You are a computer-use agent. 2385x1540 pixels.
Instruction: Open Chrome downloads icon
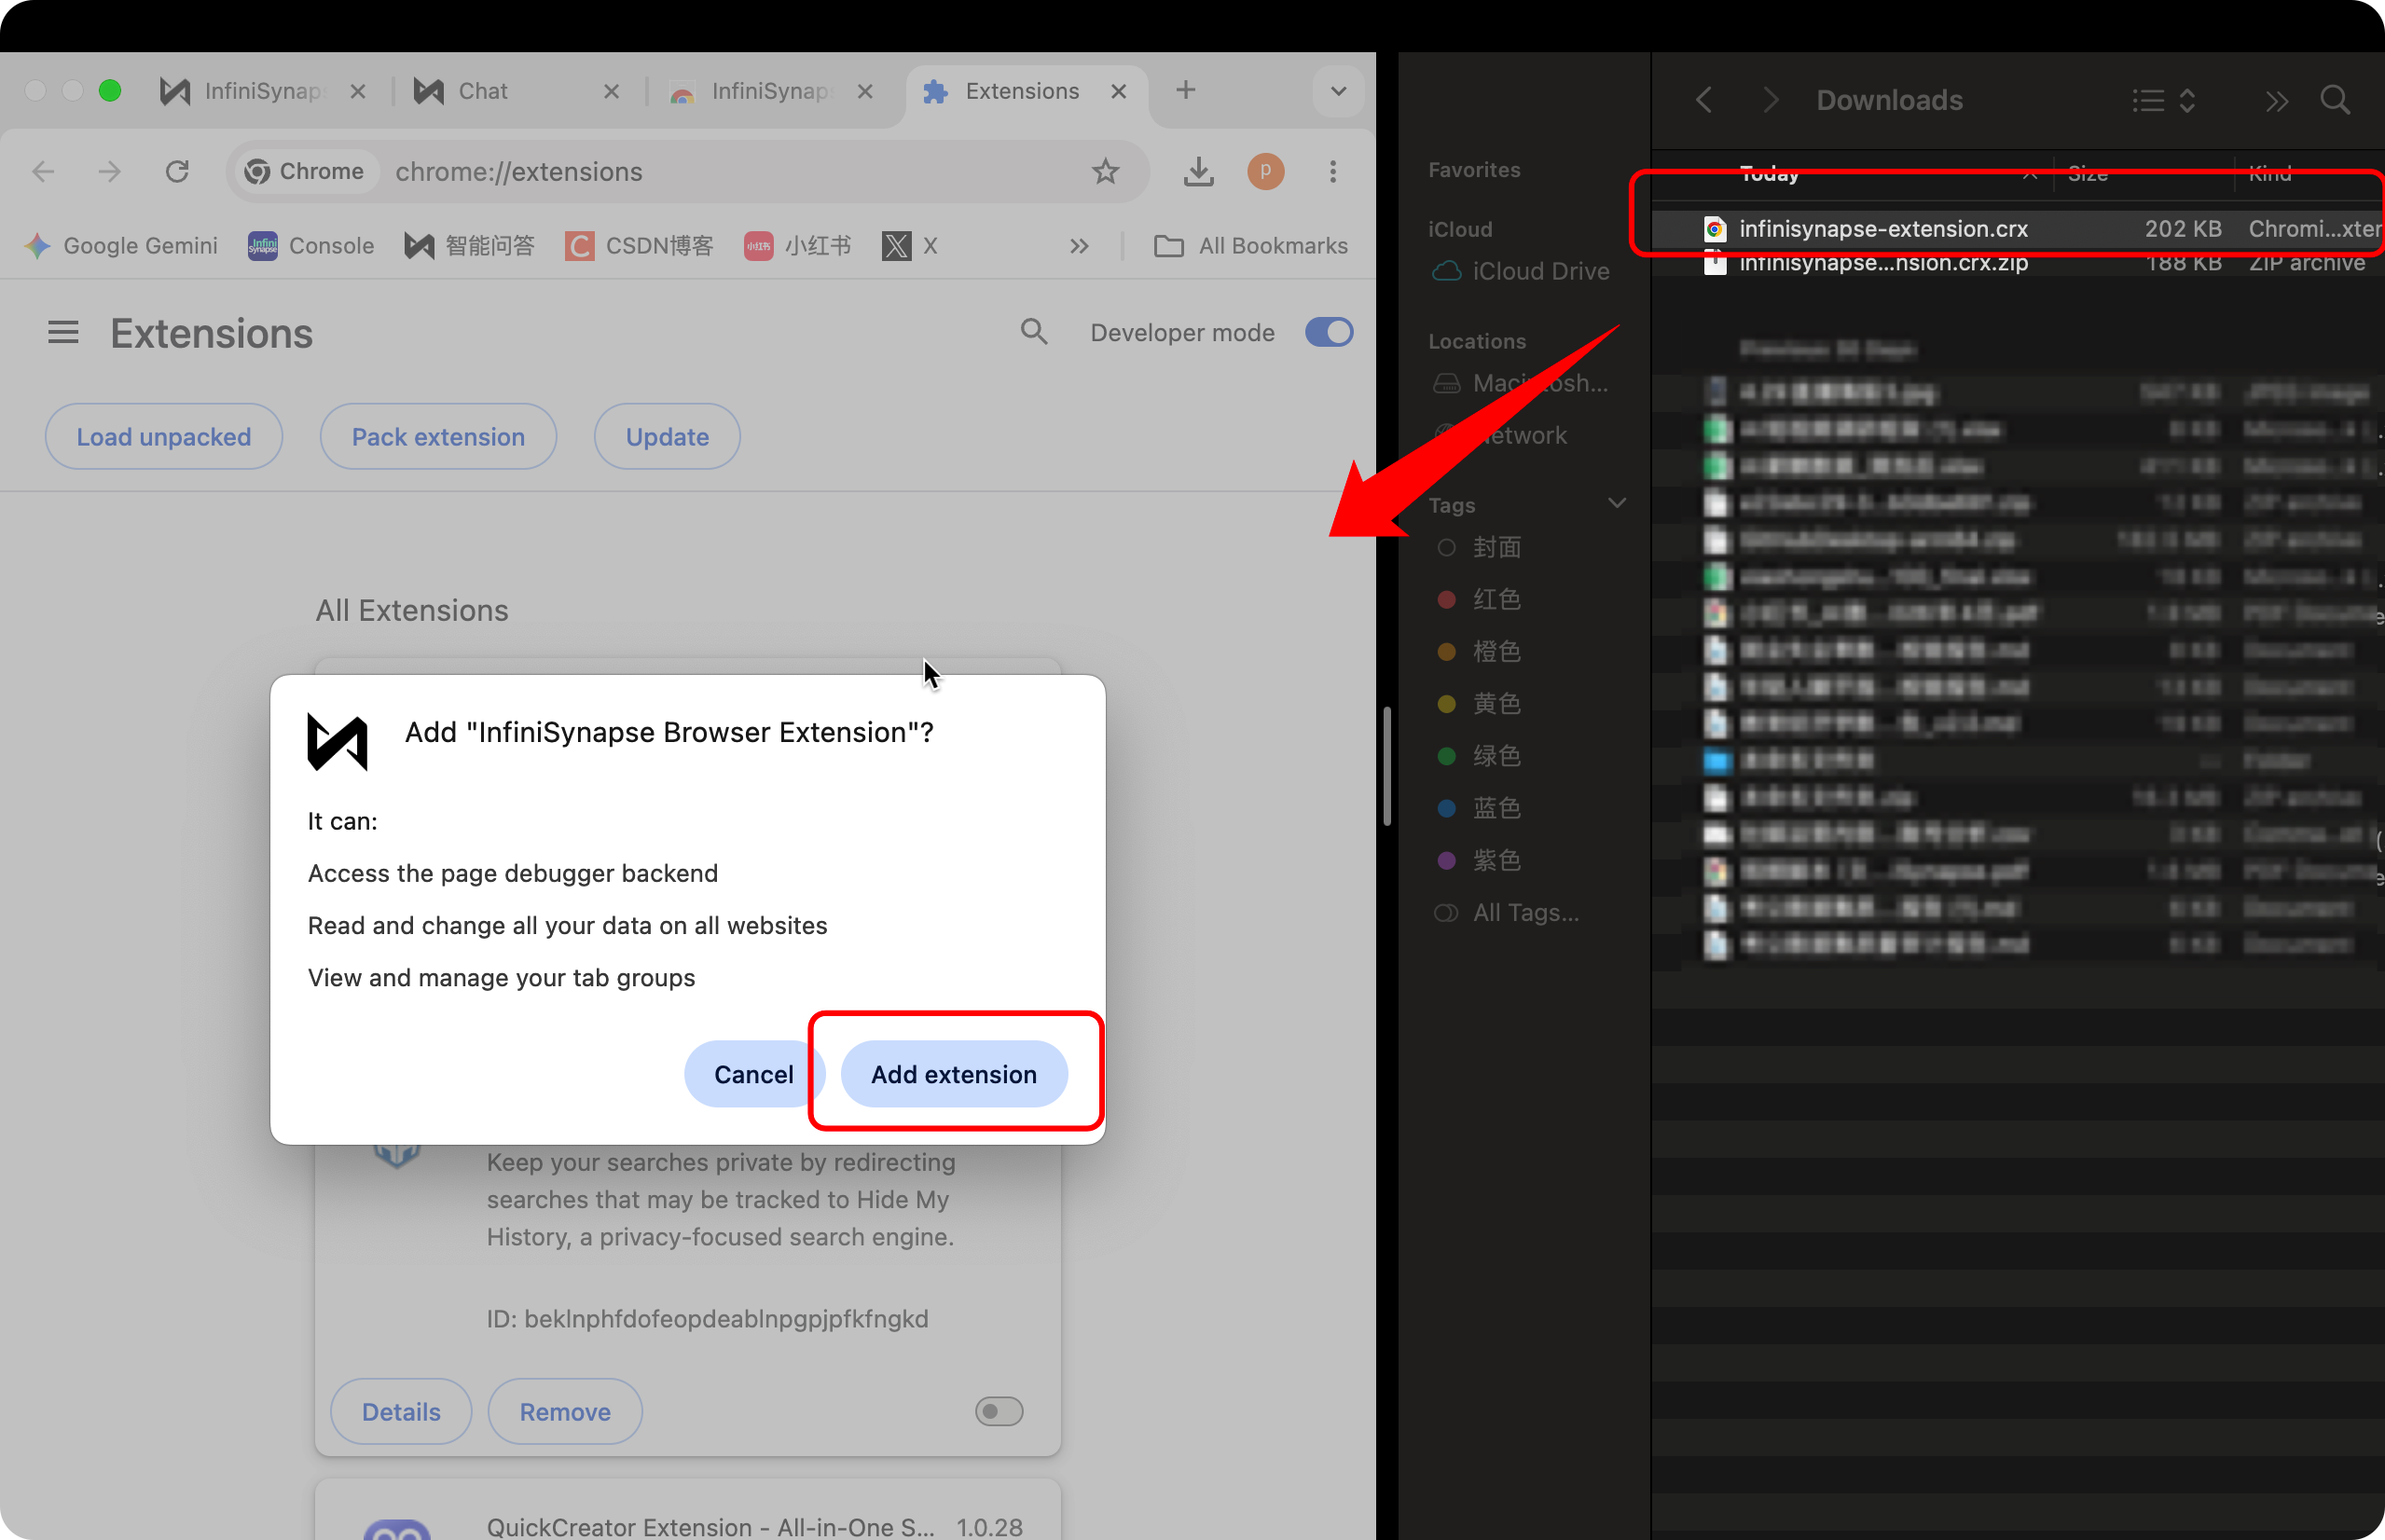pyautogui.click(x=1198, y=171)
